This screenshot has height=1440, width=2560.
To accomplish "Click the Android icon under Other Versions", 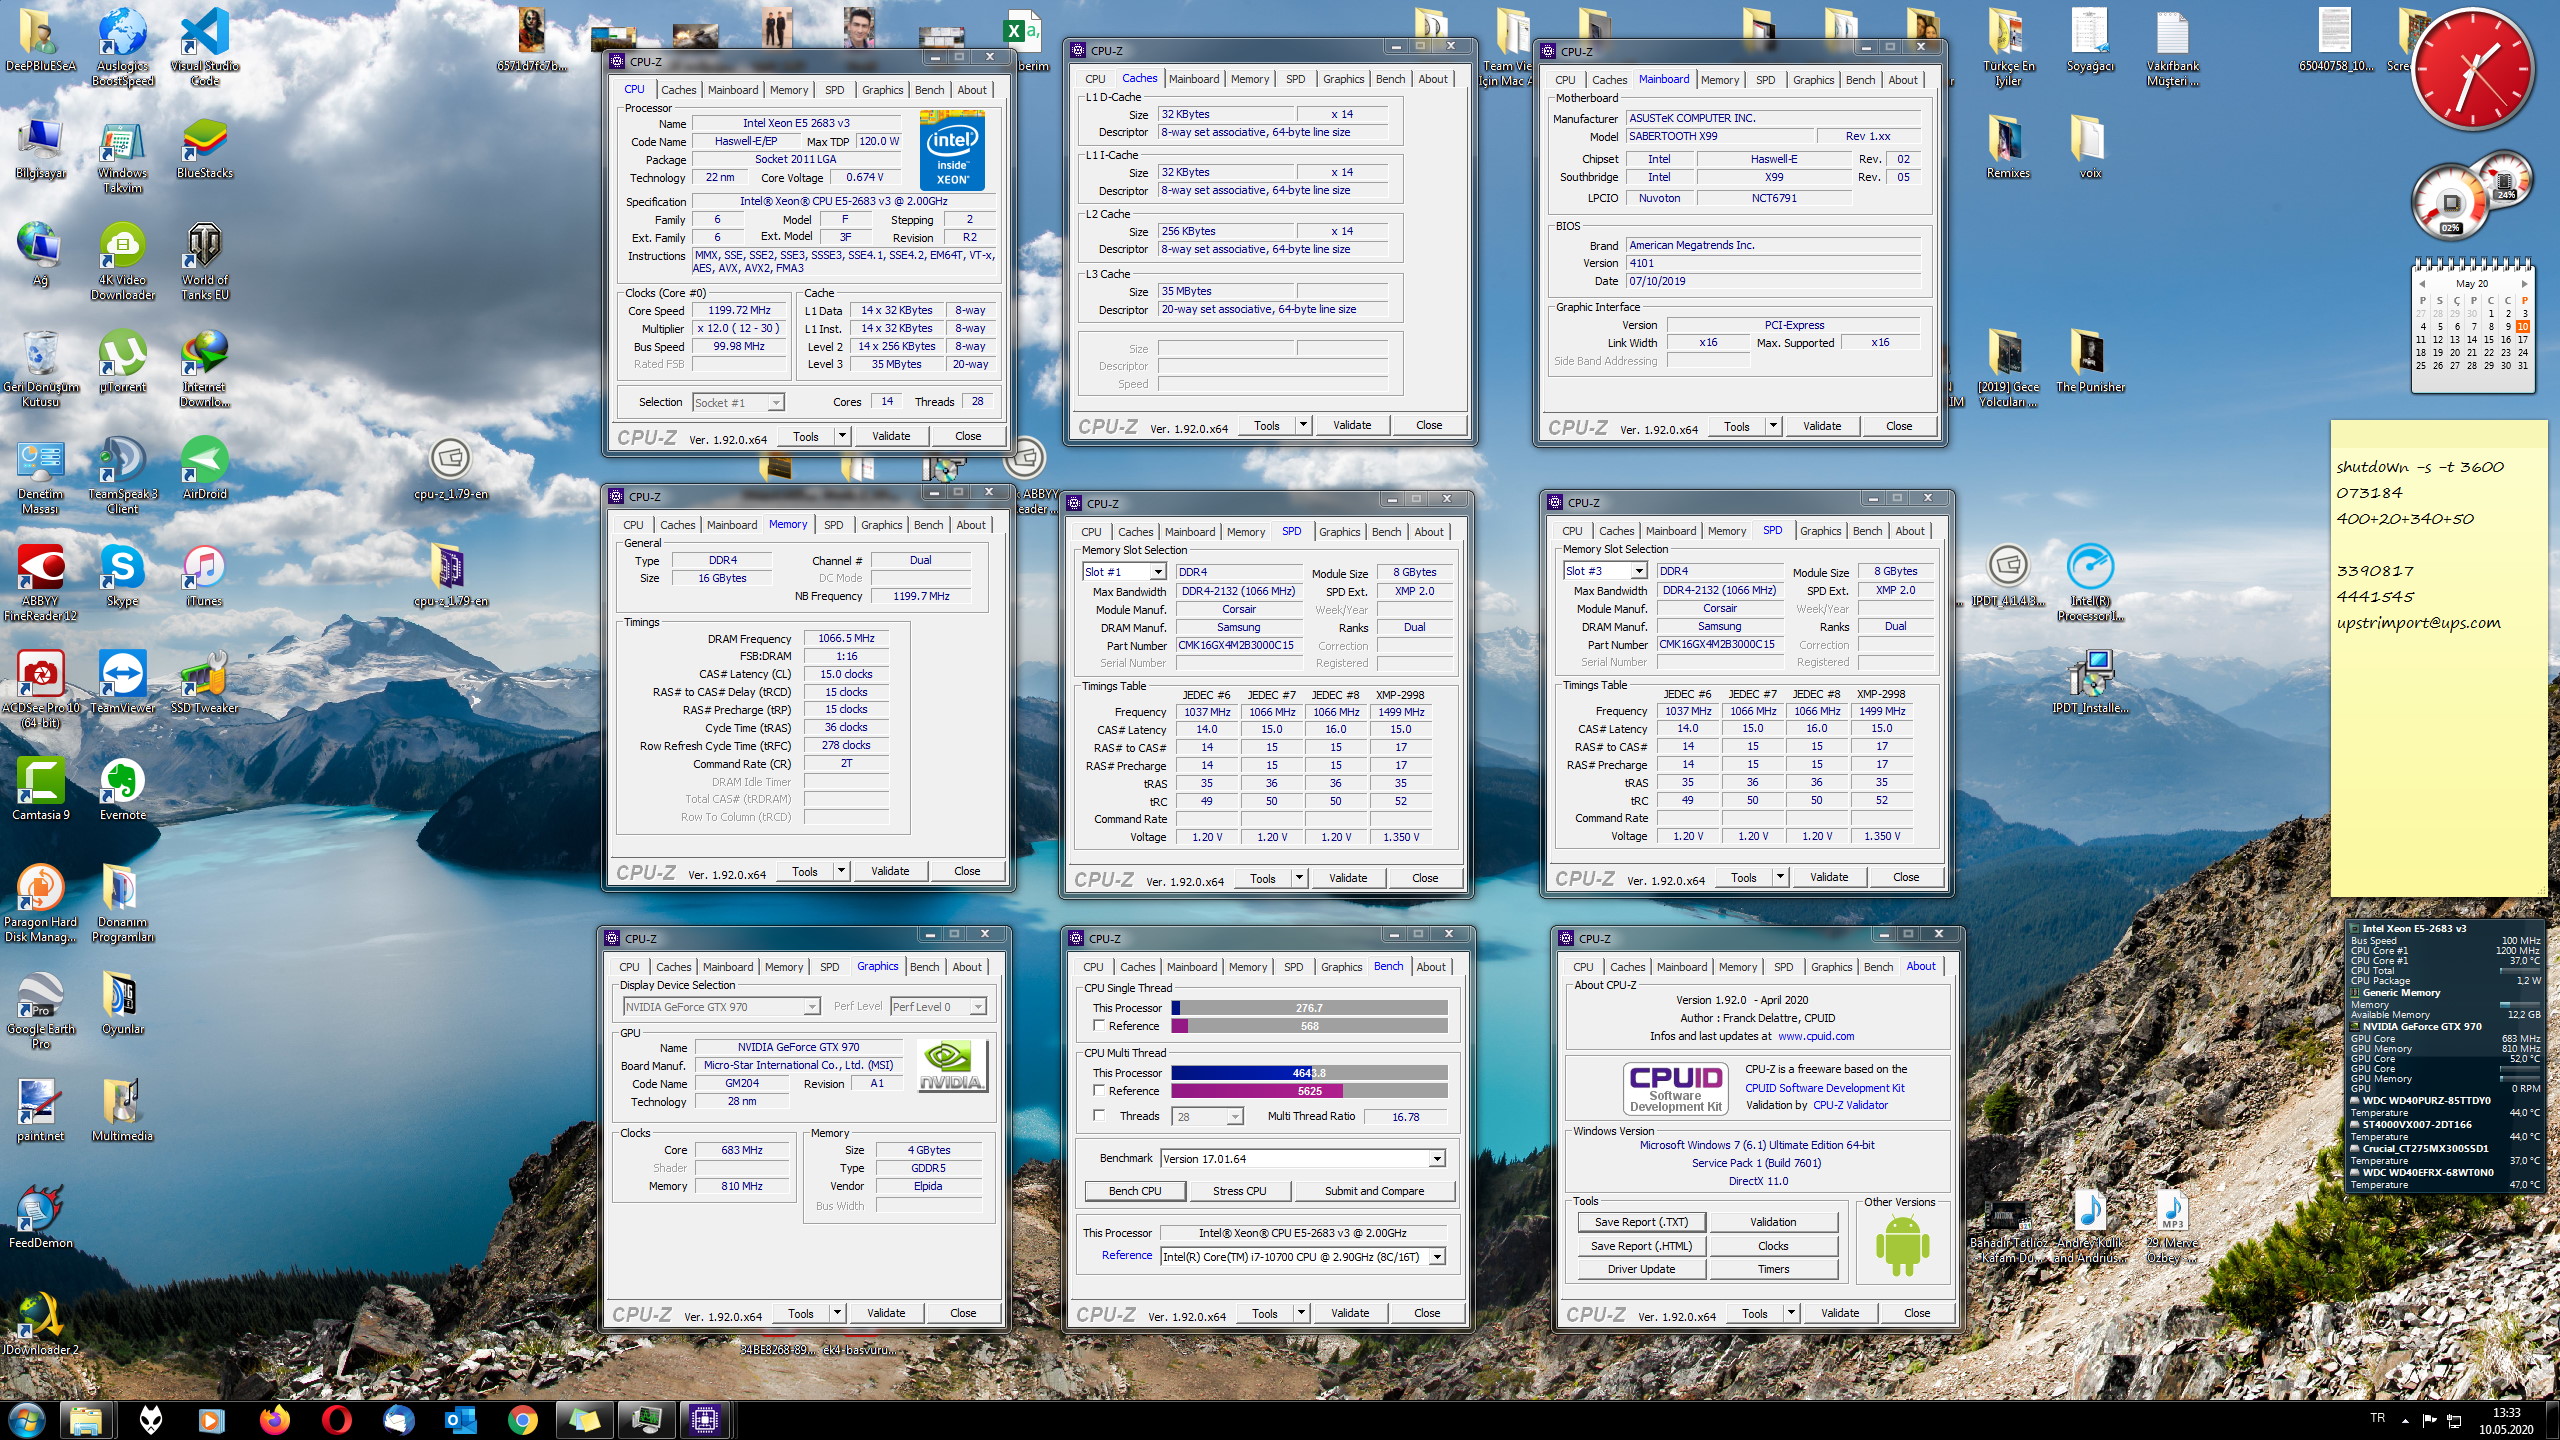I will coord(1901,1245).
